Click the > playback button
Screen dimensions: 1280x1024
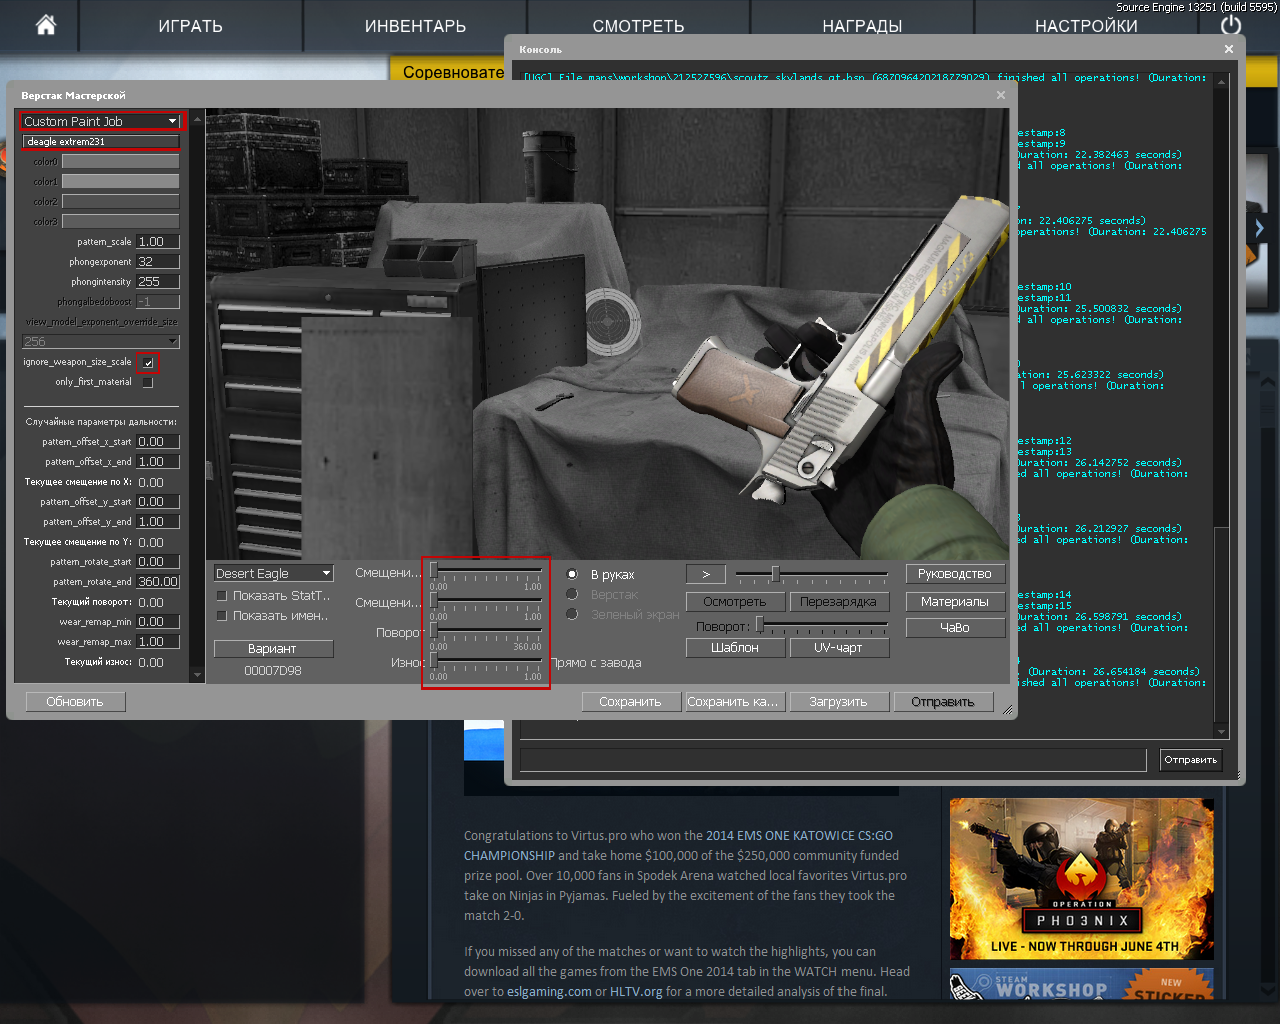(706, 574)
